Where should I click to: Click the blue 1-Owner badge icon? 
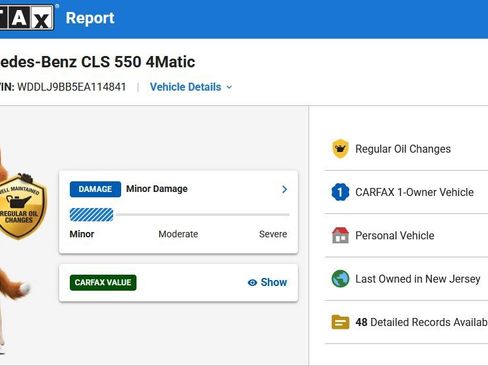[340, 192]
